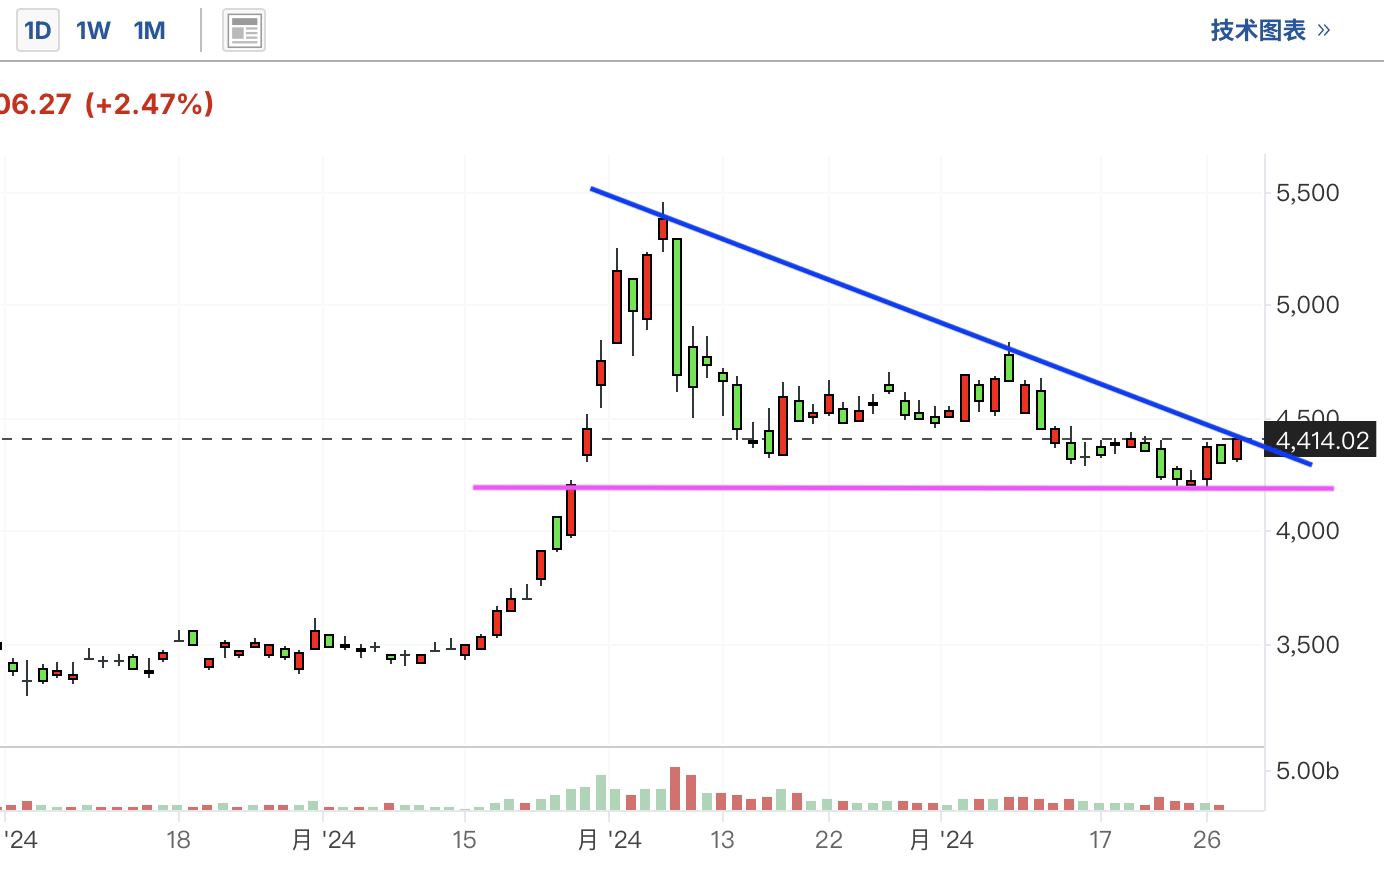Click date label 26 on time axis
Image resolution: width=1384 pixels, height=872 pixels.
click(x=1207, y=839)
